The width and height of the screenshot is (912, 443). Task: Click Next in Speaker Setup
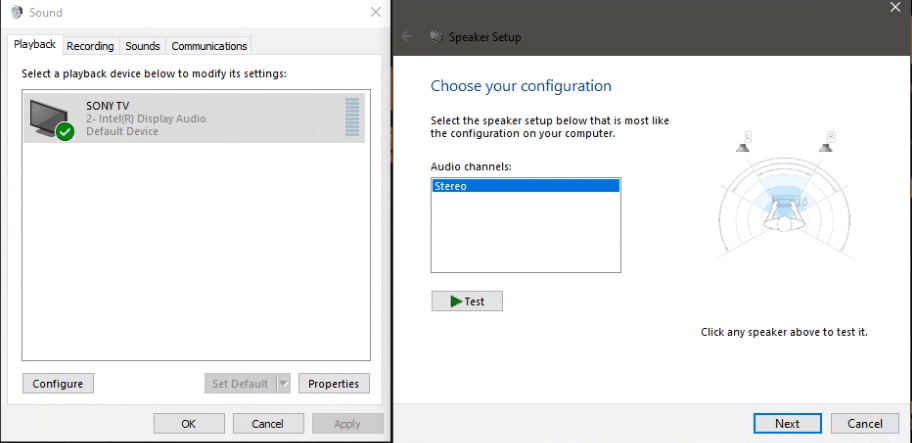787,423
